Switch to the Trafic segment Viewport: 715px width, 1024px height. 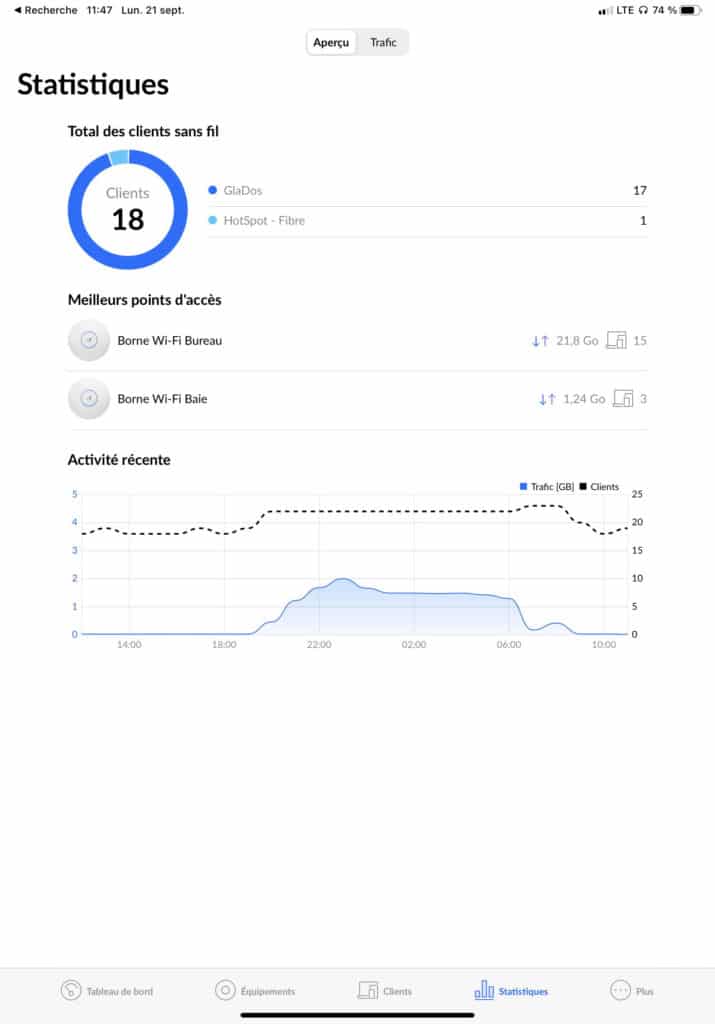click(383, 42)
